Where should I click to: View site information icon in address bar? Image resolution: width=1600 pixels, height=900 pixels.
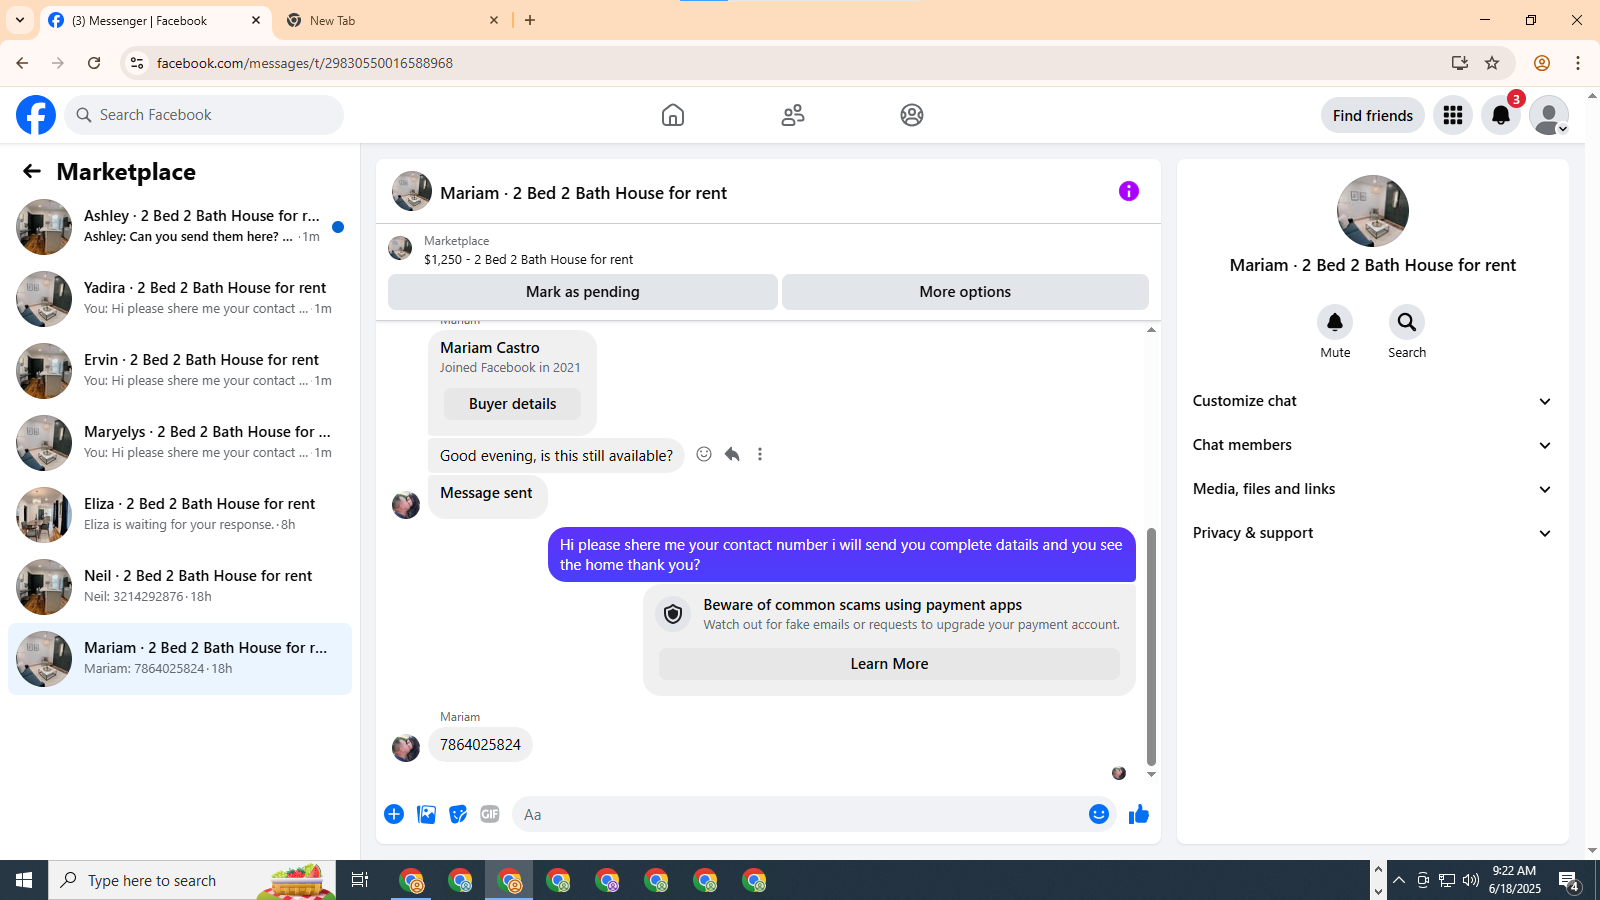coord(137,63)
